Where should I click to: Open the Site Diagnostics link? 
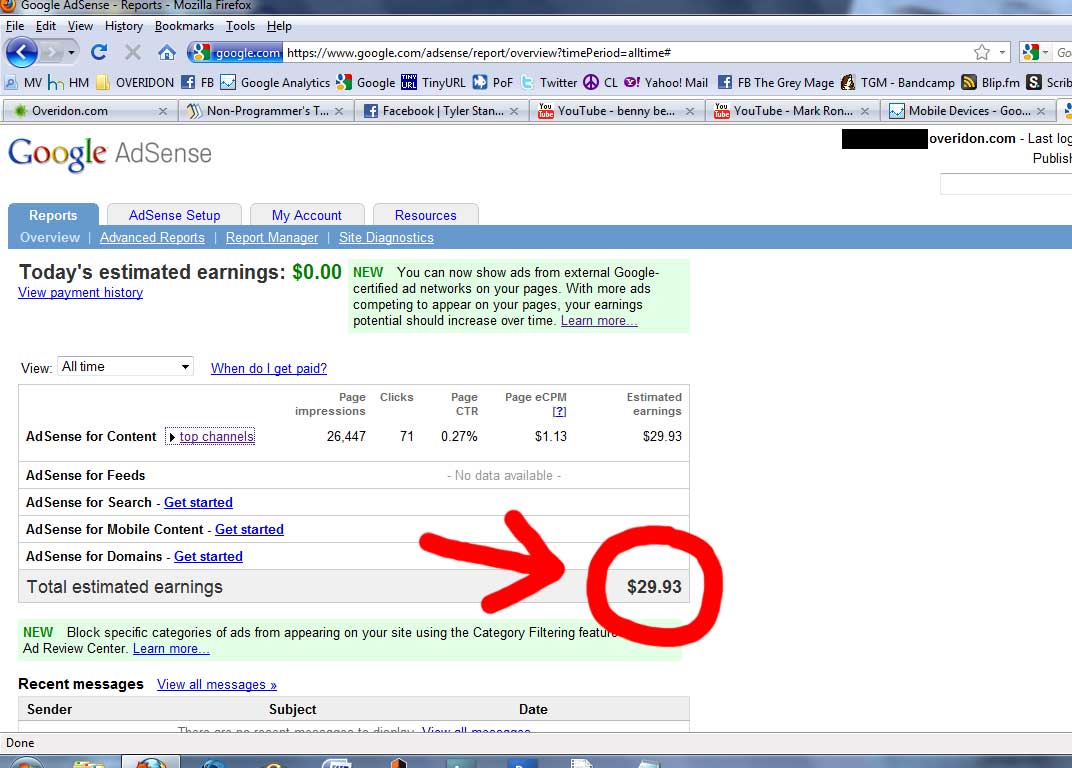tap(386, 237)
